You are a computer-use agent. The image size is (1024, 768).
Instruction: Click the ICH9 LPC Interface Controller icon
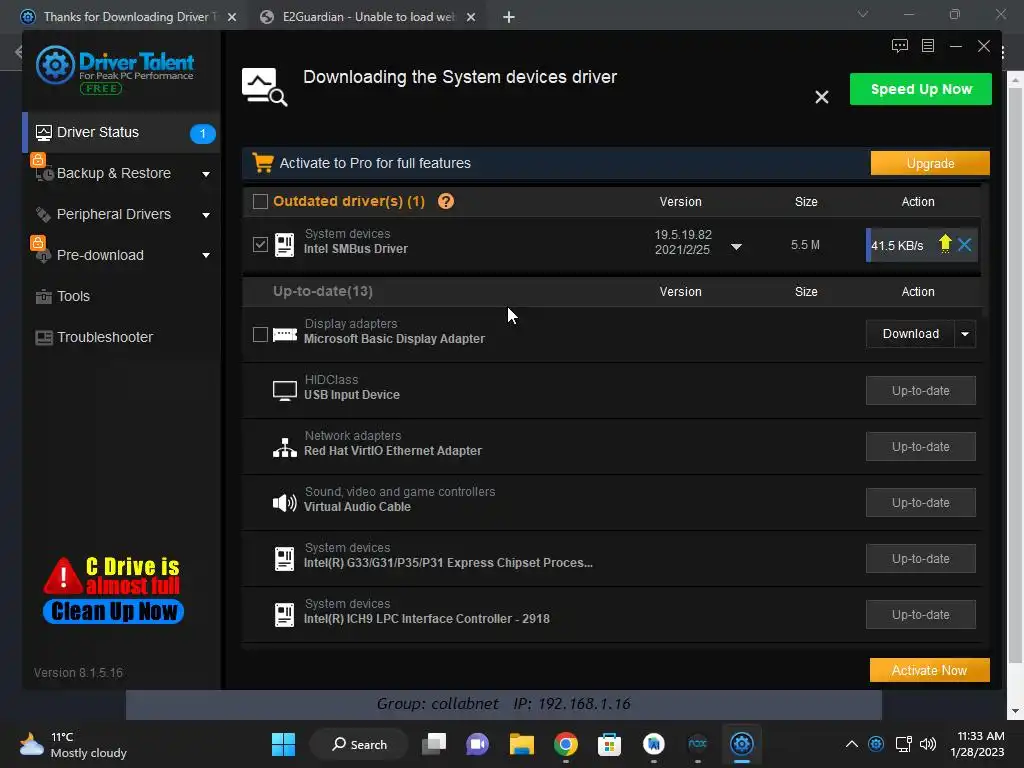point(284,615)
